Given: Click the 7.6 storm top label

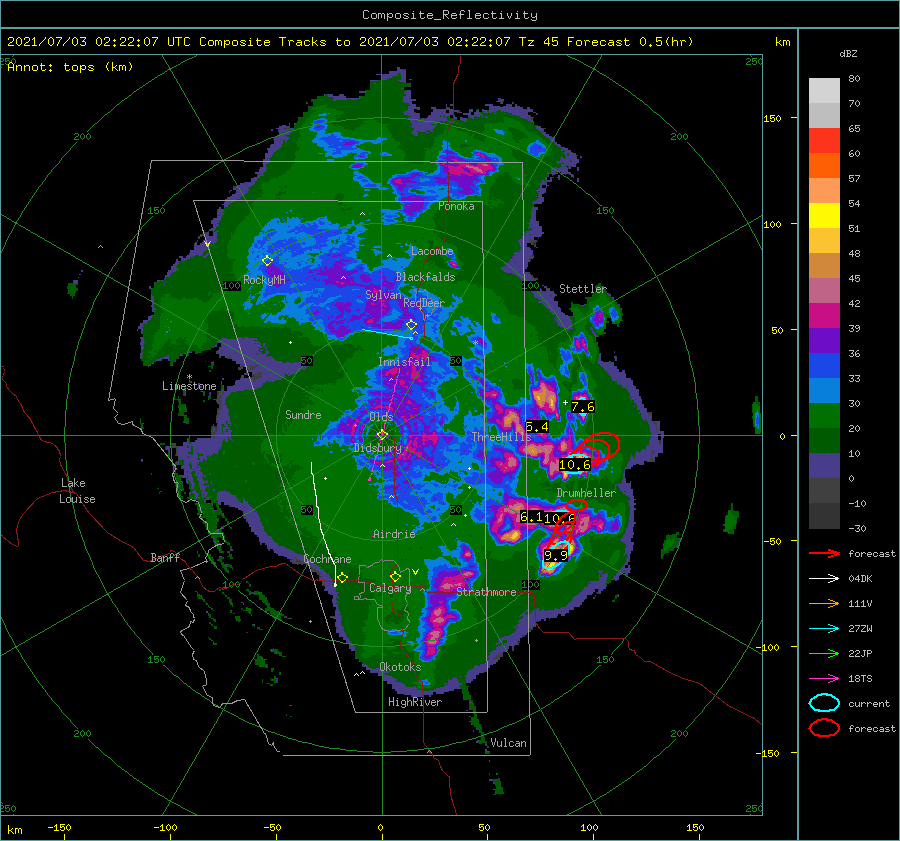Looking at the screenshot, I should (x=582, y=407).
